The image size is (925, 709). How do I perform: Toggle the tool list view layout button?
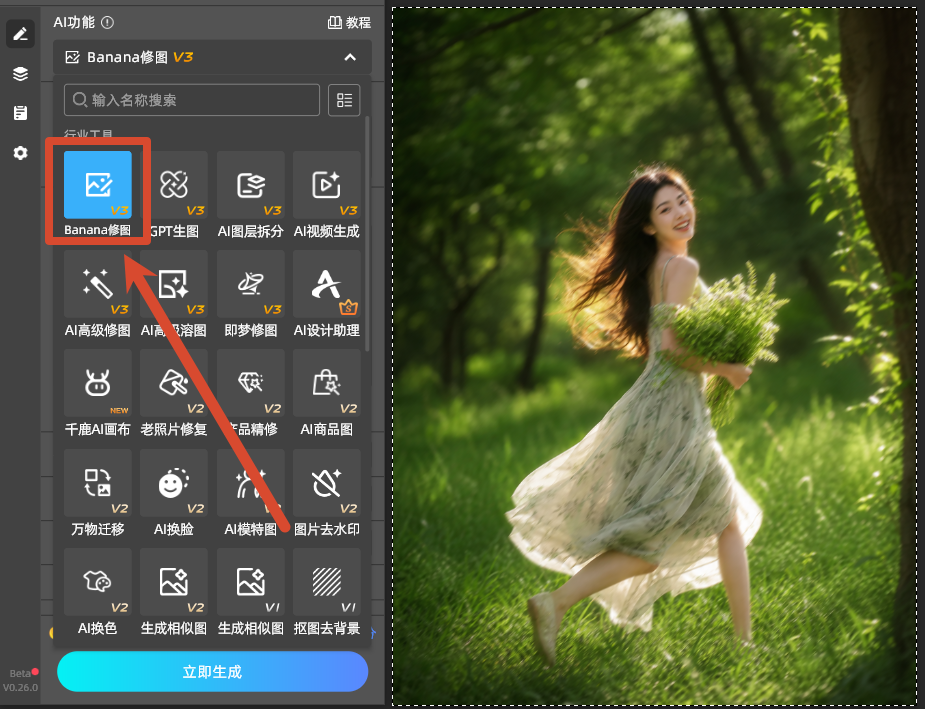345,100
